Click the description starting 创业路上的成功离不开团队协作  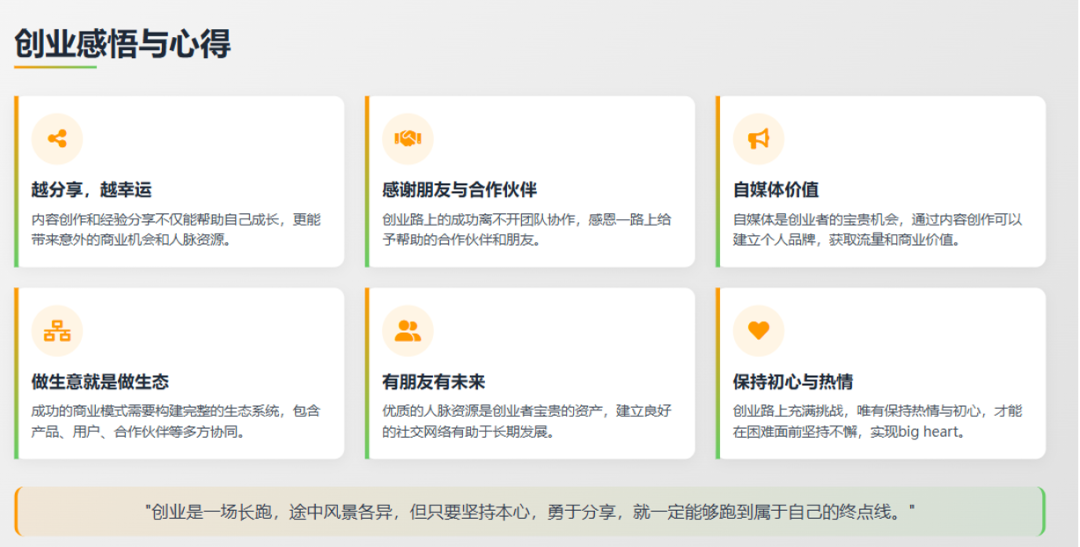point(527,230)
